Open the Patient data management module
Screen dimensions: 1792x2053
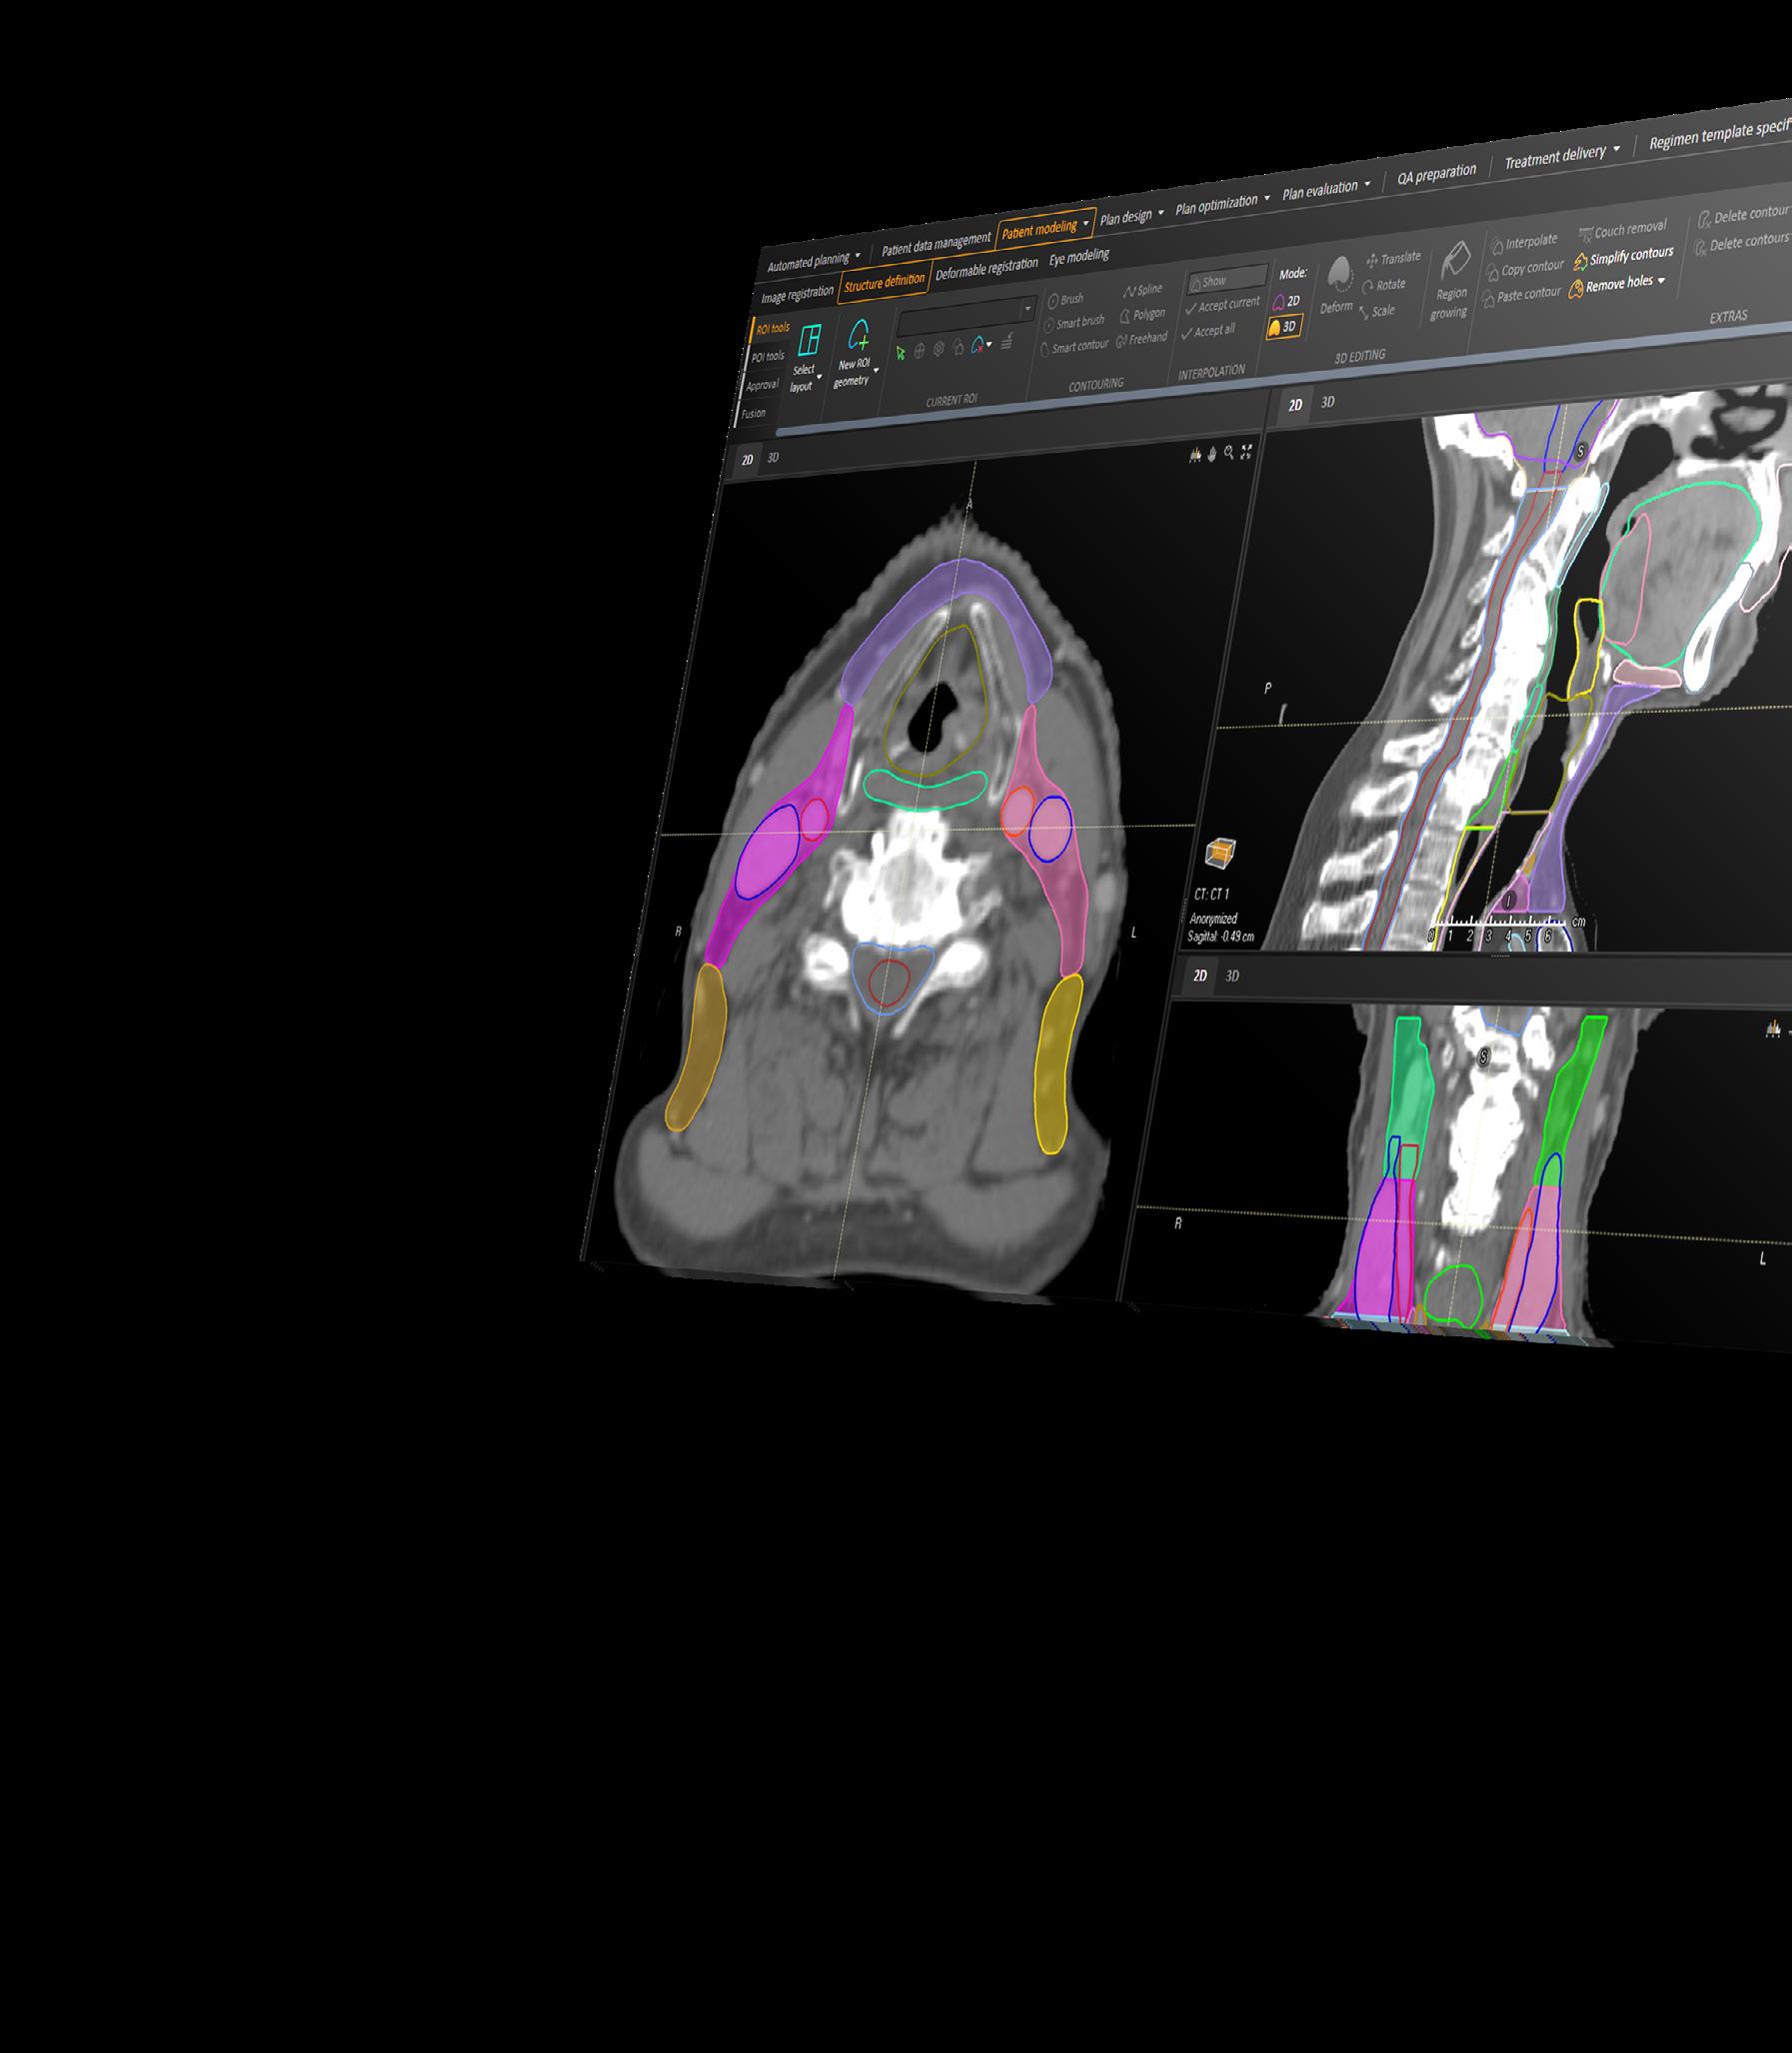tap(936, 244)
